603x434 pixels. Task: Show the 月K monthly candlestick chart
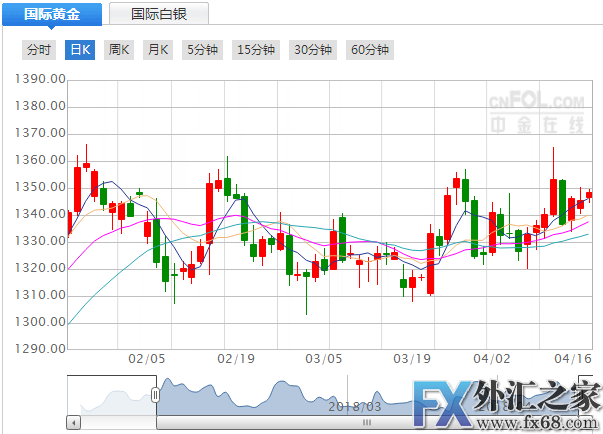(157, 50)
